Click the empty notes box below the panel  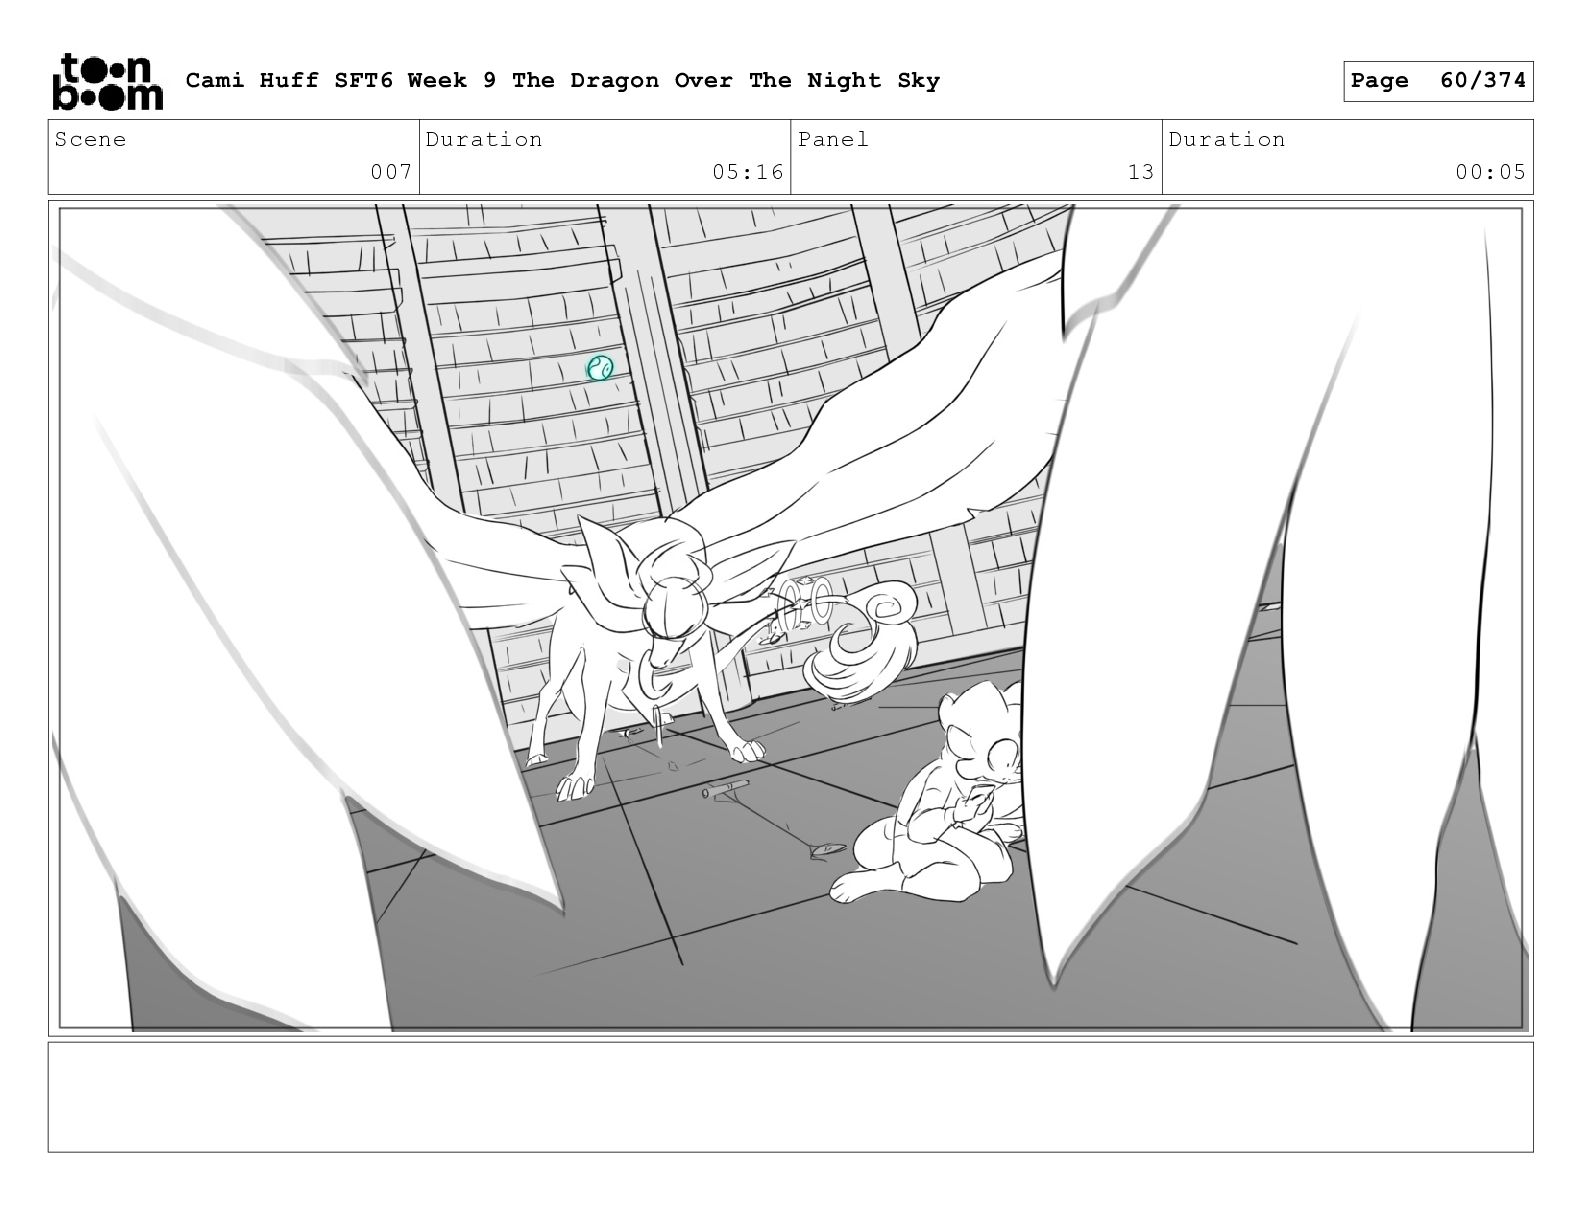[x=791, y=1097]
